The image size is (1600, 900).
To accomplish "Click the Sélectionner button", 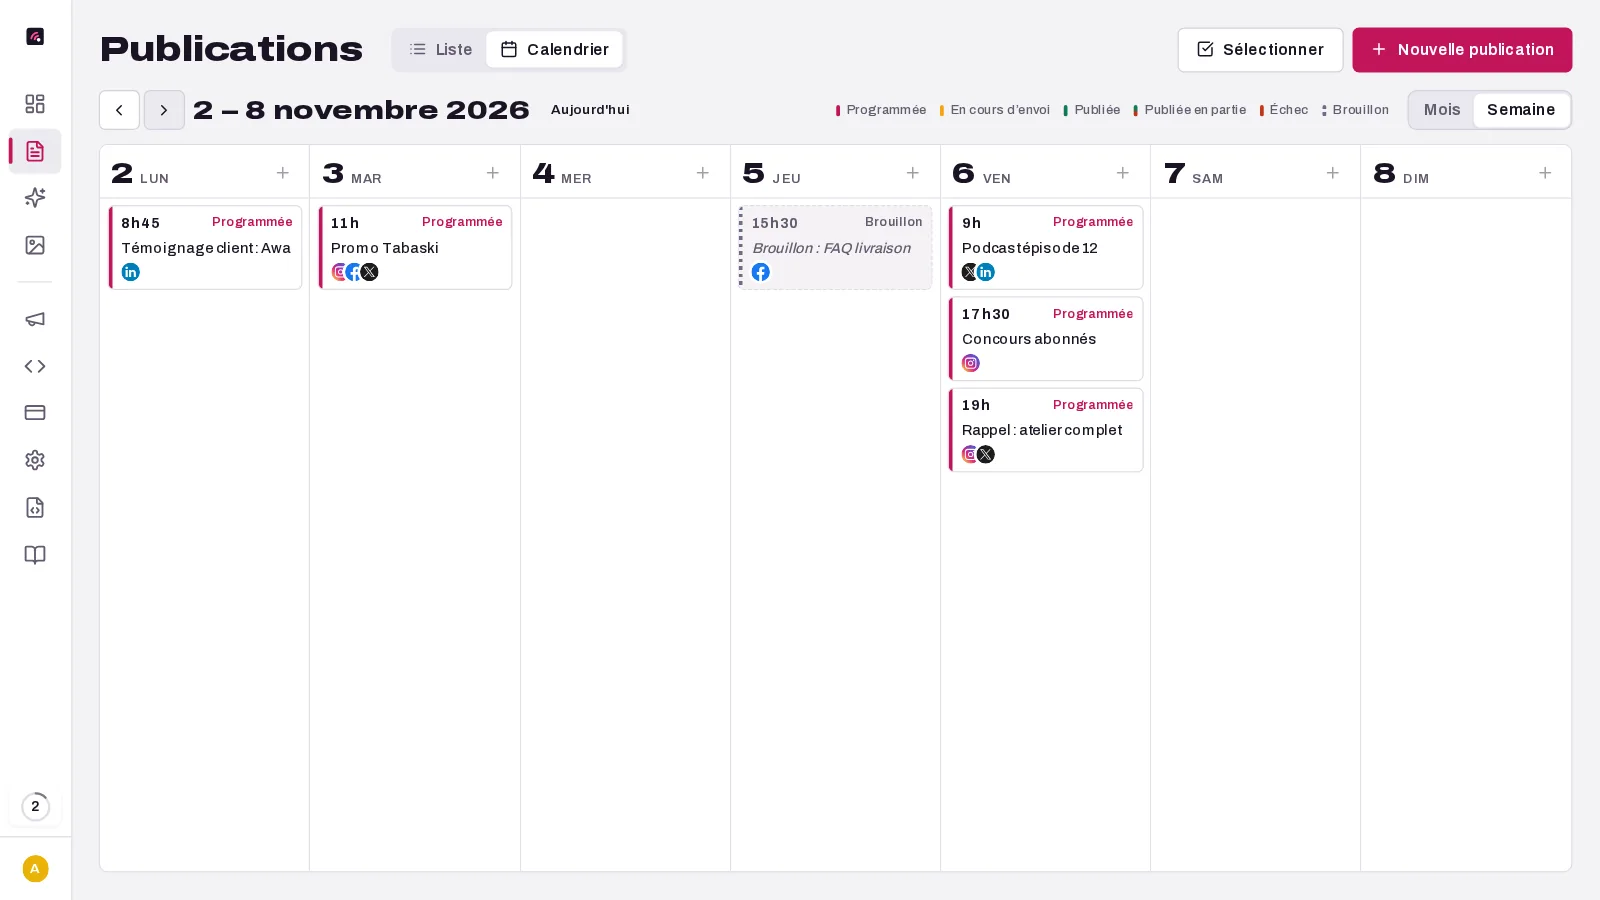I will (1260, 50).
